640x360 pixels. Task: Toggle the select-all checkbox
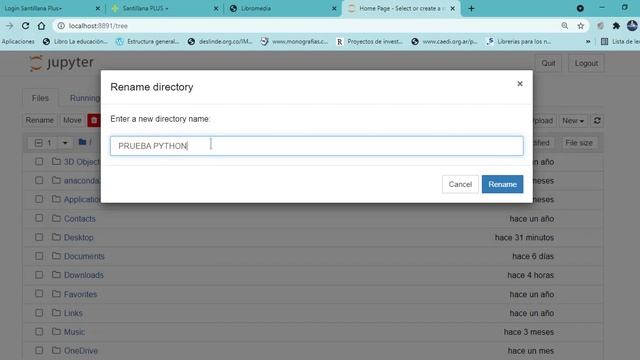click(x=38, y=143)
